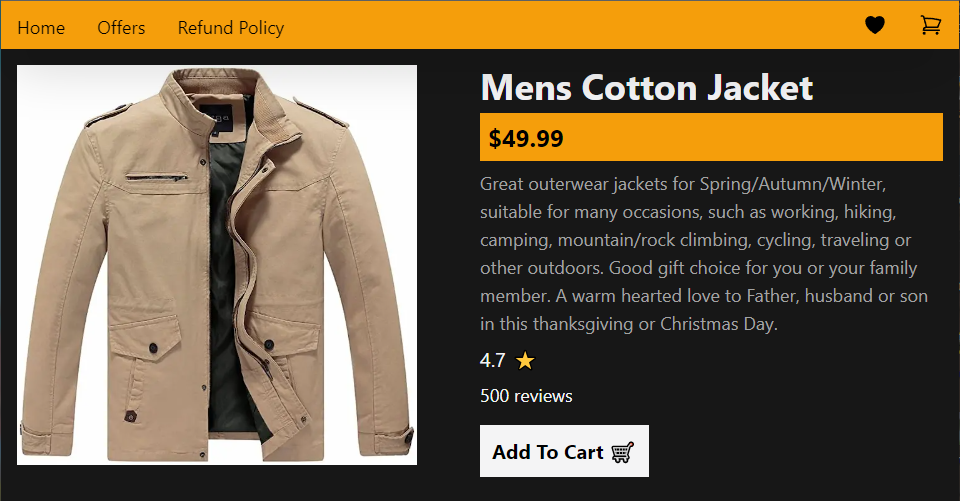Click the yellow rating star icon
Screen dimensions: 960x501
525,361
